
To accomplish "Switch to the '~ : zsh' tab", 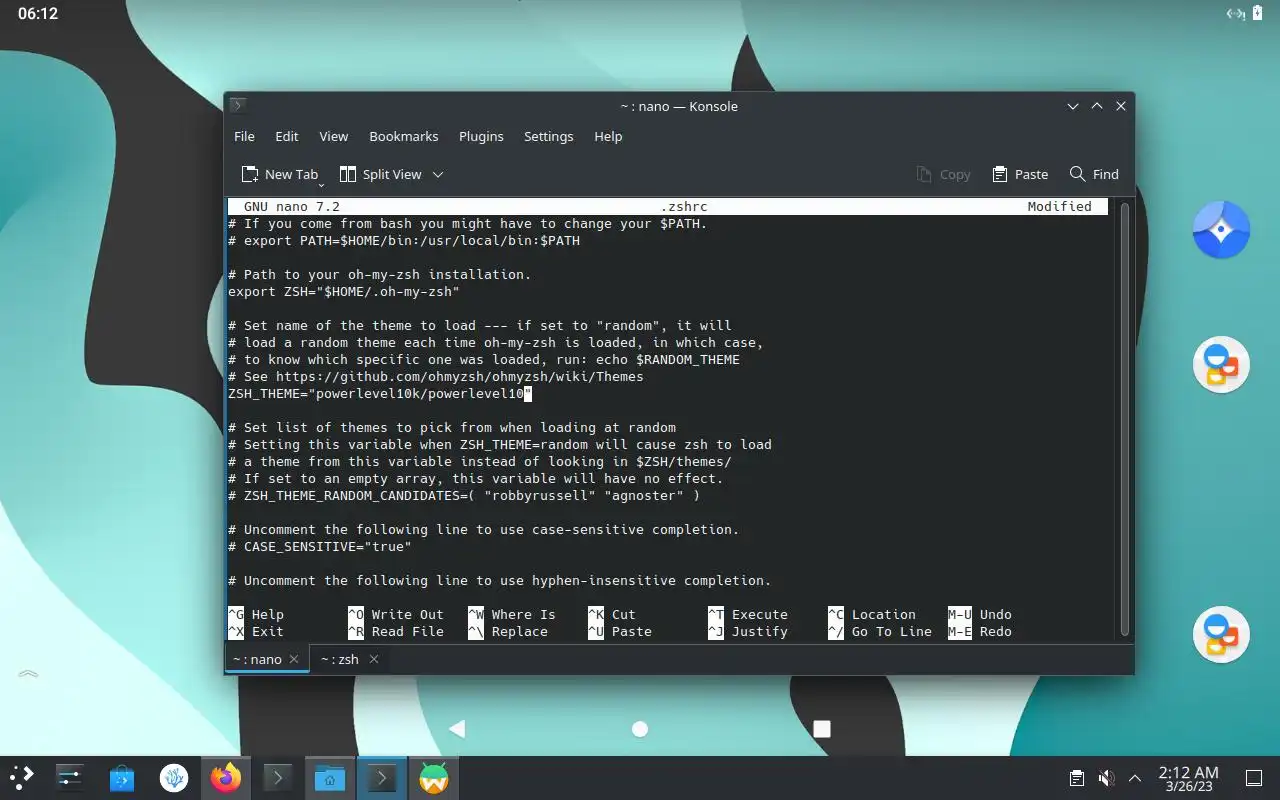I will [x=348, y=659].
